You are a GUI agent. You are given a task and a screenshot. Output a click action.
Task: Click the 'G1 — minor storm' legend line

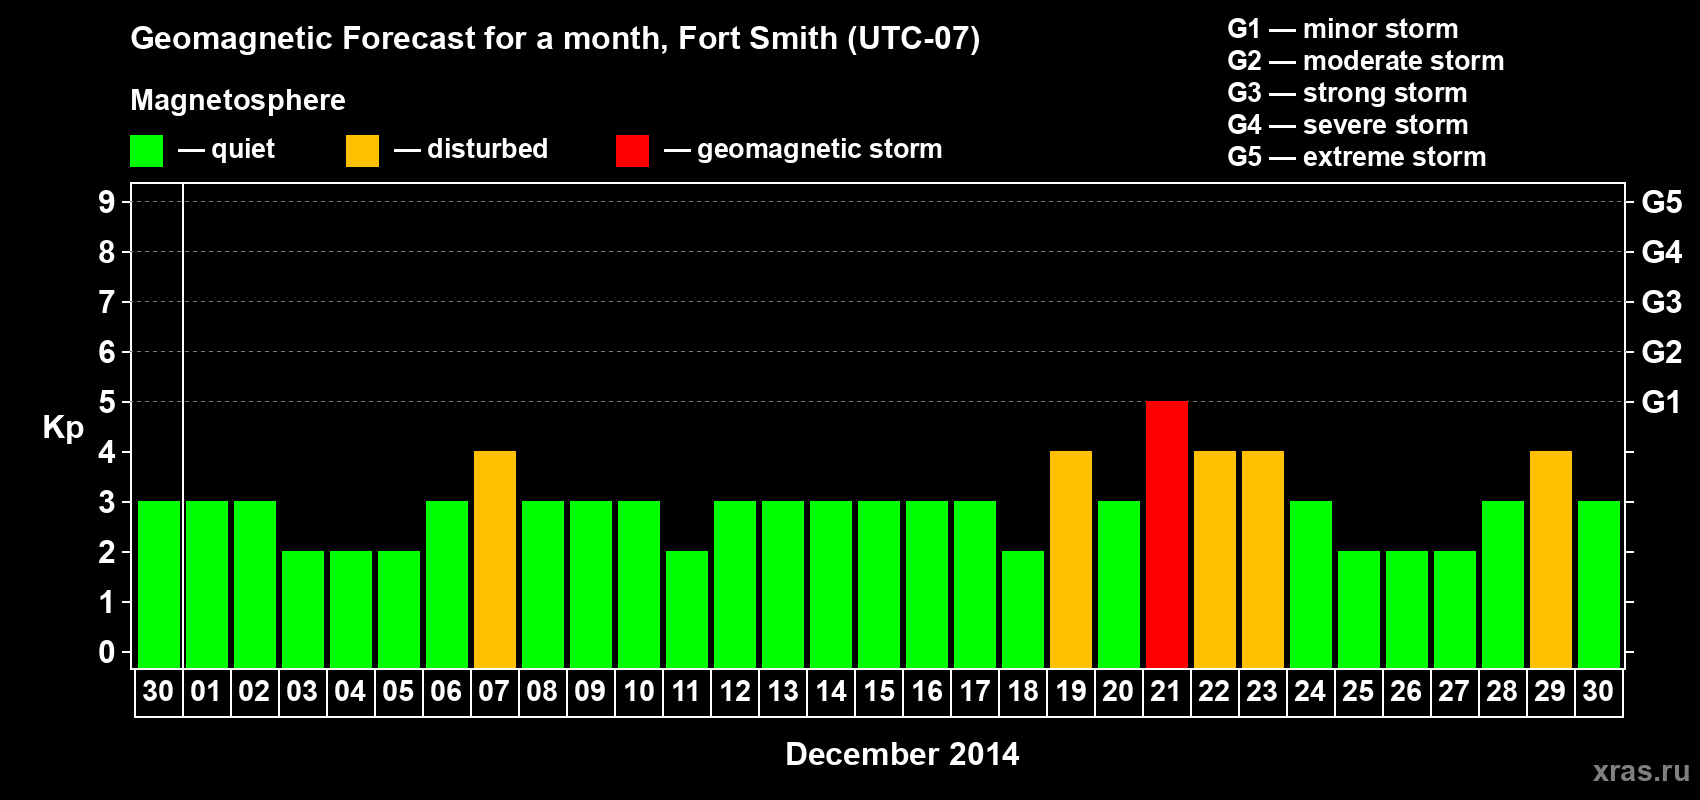coord(1343,29)
